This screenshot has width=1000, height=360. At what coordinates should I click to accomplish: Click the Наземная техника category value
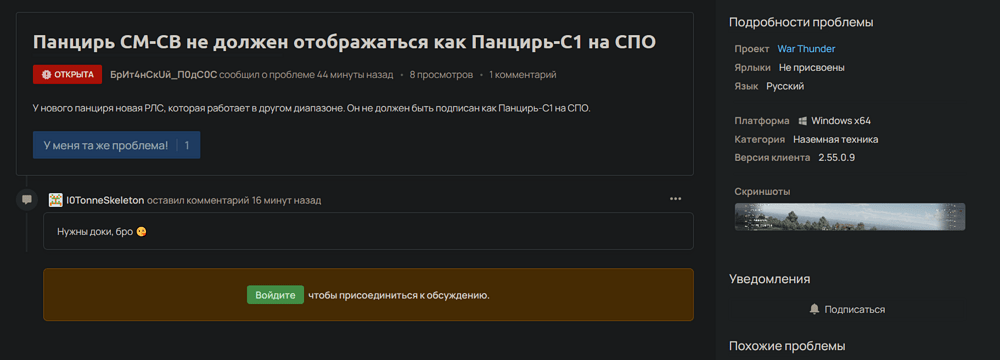835,139
